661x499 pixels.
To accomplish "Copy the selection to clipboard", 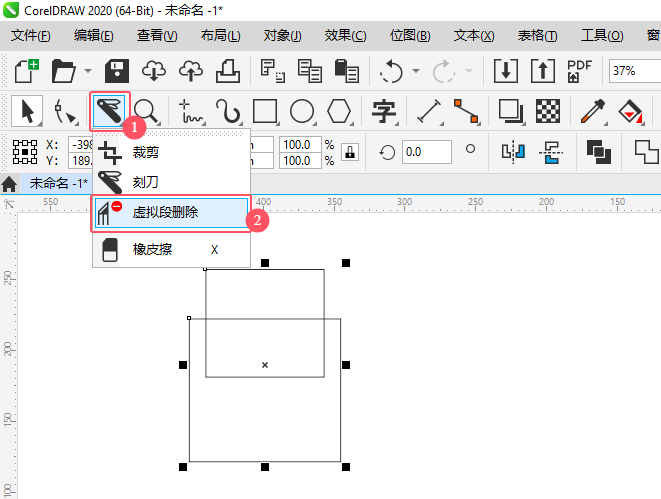I will click(309, 71).
